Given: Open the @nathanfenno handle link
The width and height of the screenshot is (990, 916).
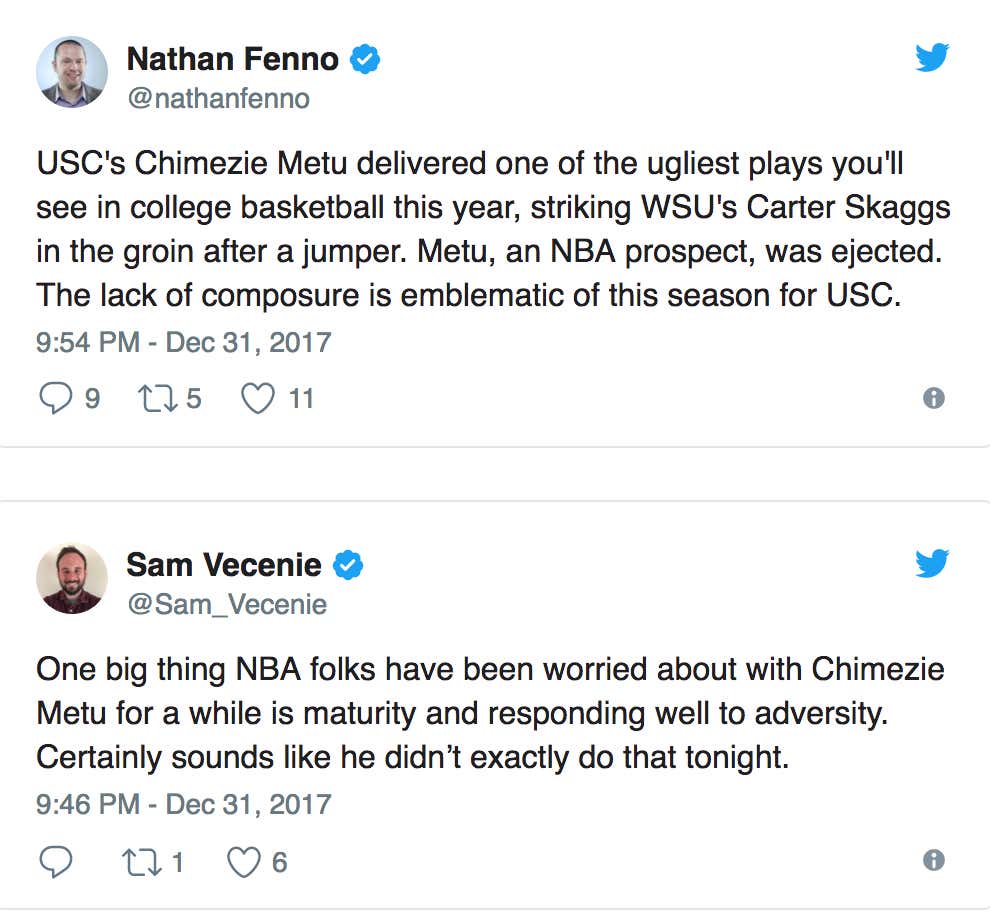Looking at the screenshot, I should point(218,99).
